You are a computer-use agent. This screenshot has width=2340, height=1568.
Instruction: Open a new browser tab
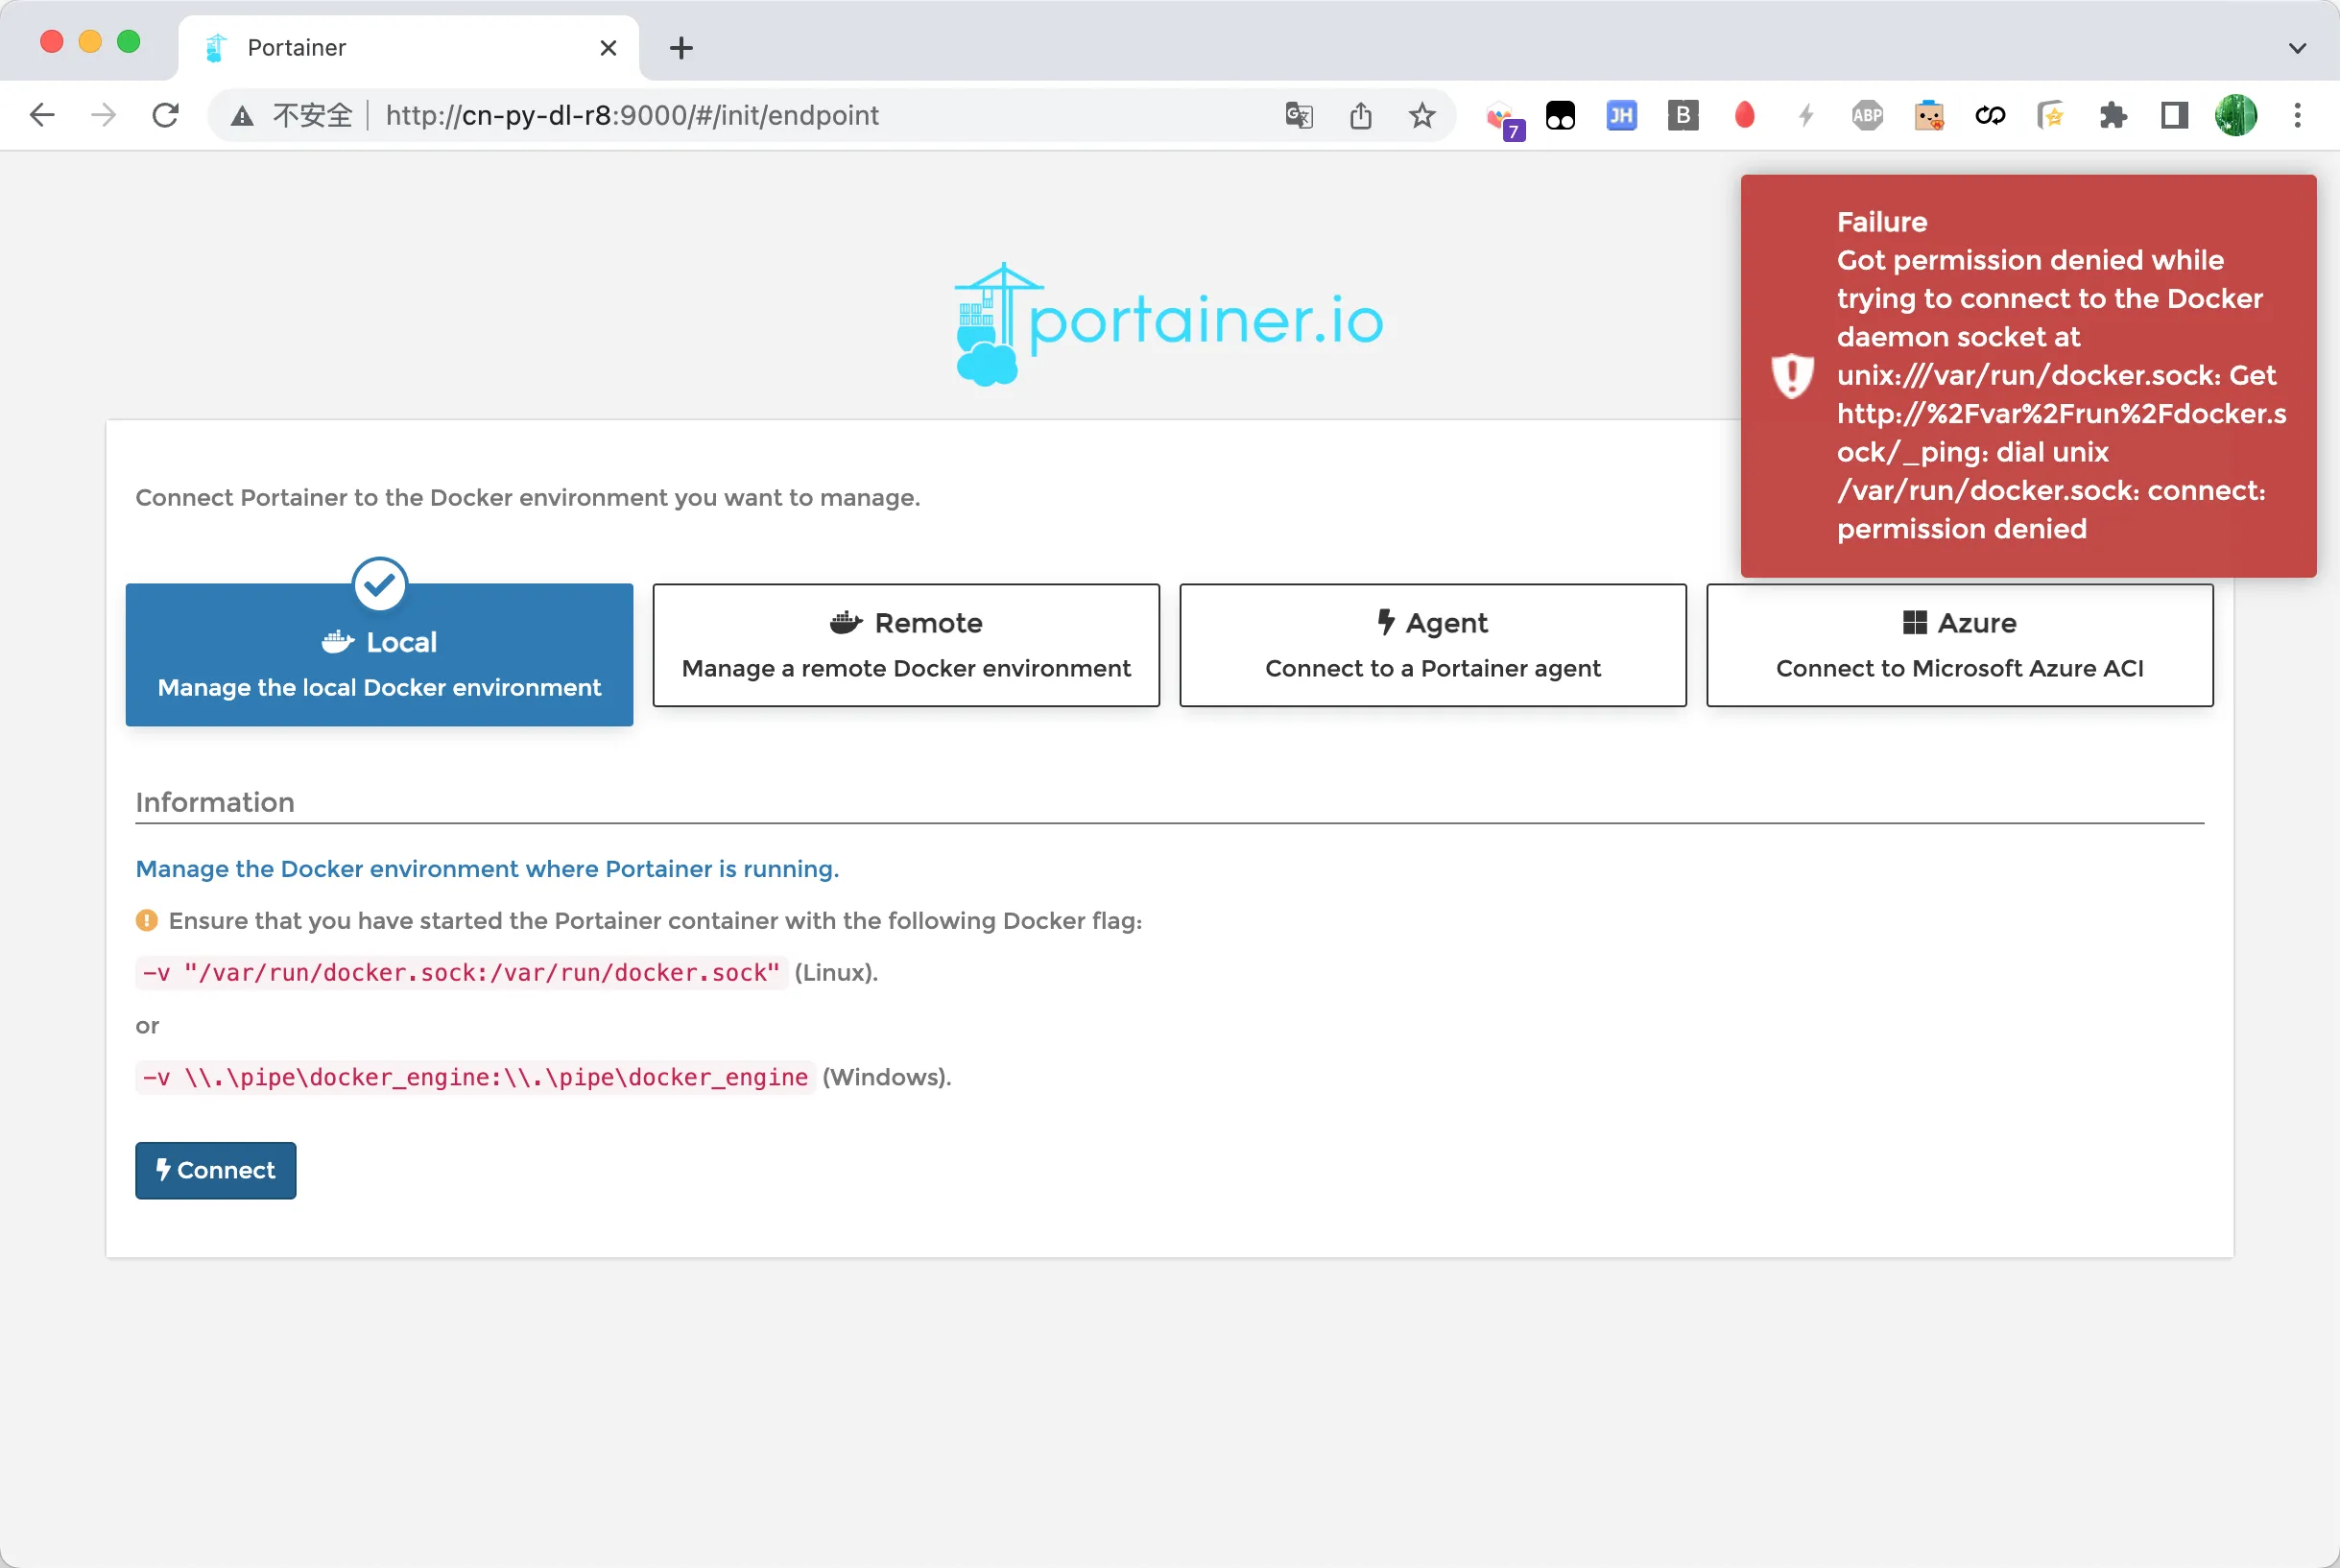click(x=681, y=48)
